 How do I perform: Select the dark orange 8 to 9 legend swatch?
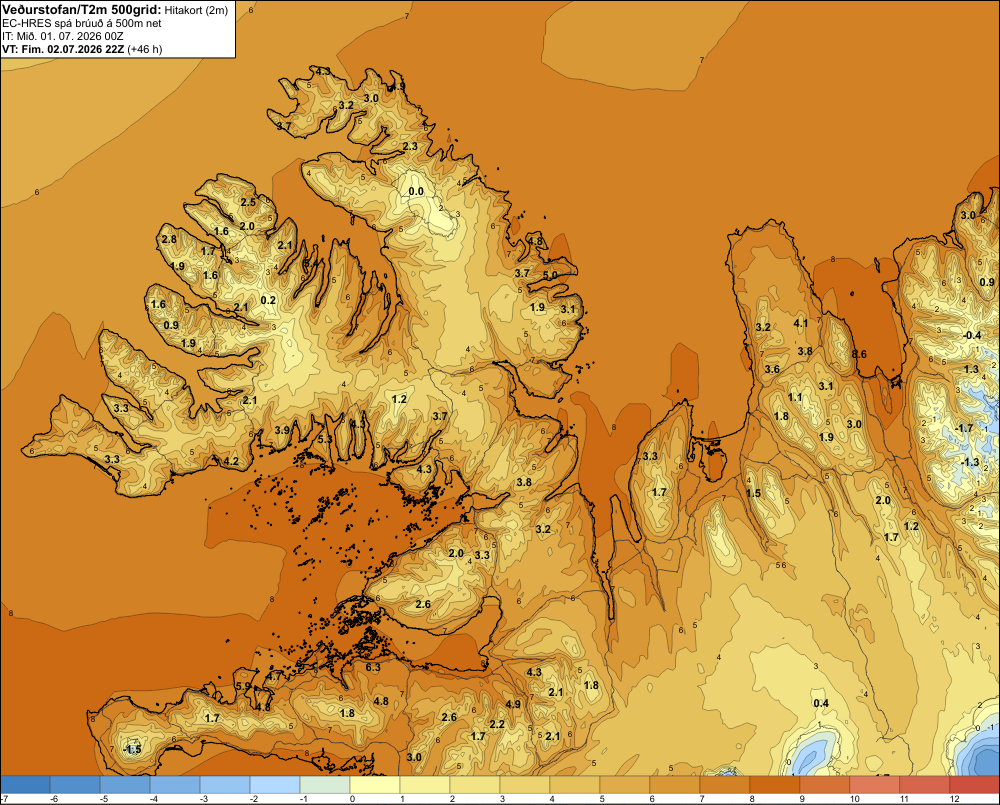pyautogui.click(x=774, y=784)
